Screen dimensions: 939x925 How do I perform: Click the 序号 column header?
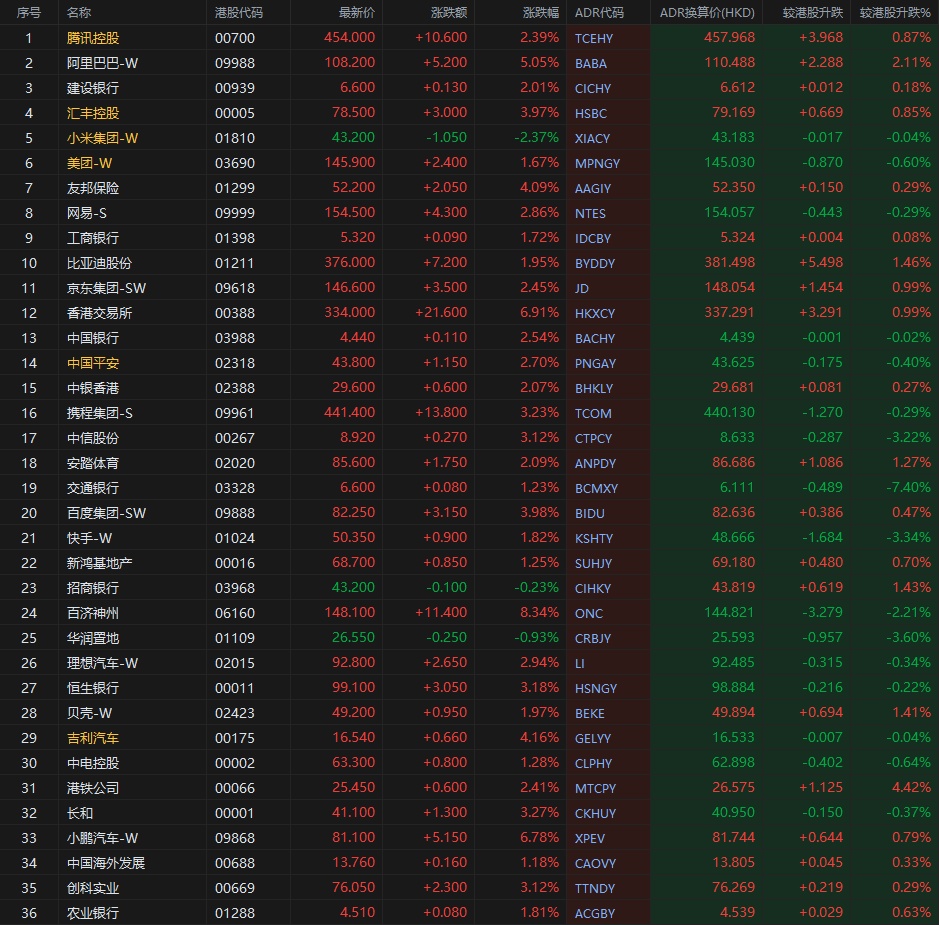[x=29, y=13]
